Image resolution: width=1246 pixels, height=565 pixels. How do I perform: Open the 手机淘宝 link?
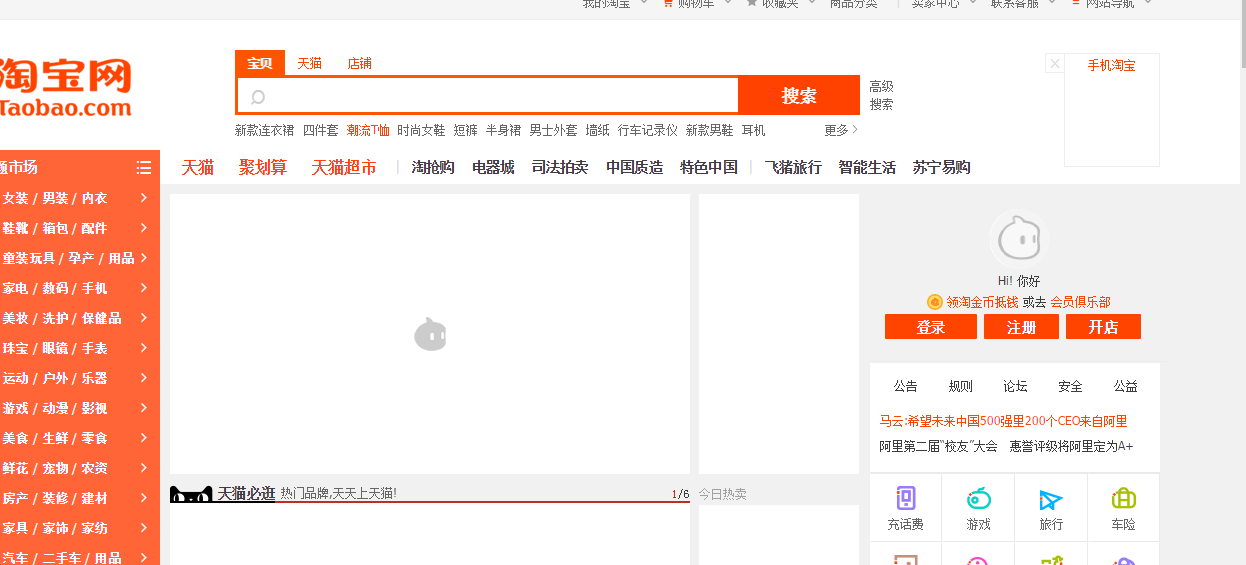pos(1112,66)
